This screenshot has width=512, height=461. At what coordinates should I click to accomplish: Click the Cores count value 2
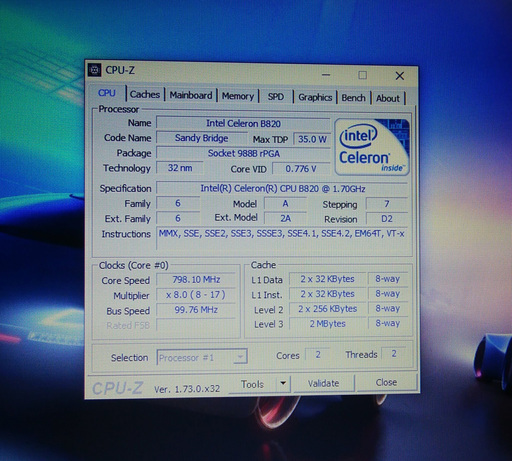(318, 354)
